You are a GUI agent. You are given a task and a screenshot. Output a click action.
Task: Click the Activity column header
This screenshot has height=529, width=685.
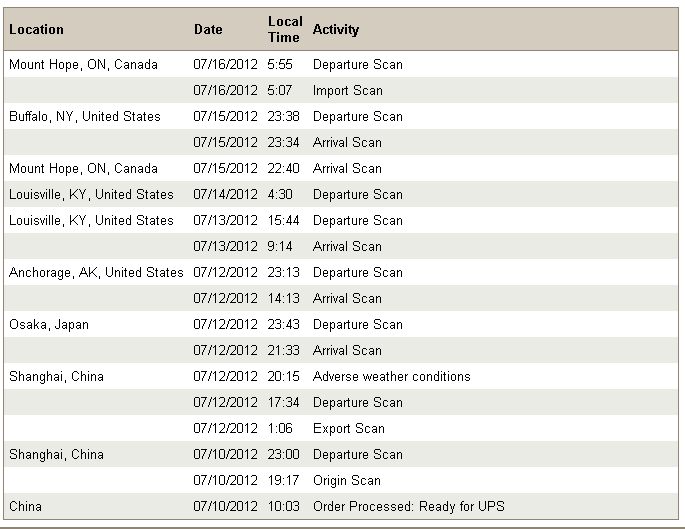point(336,29)
